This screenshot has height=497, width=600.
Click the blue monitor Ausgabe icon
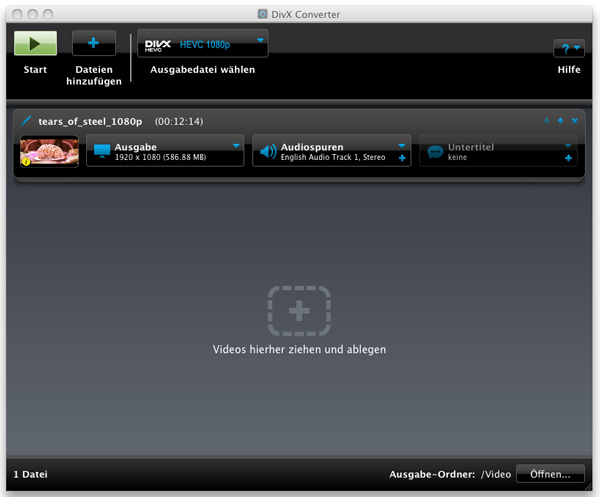tap(102, 151)
